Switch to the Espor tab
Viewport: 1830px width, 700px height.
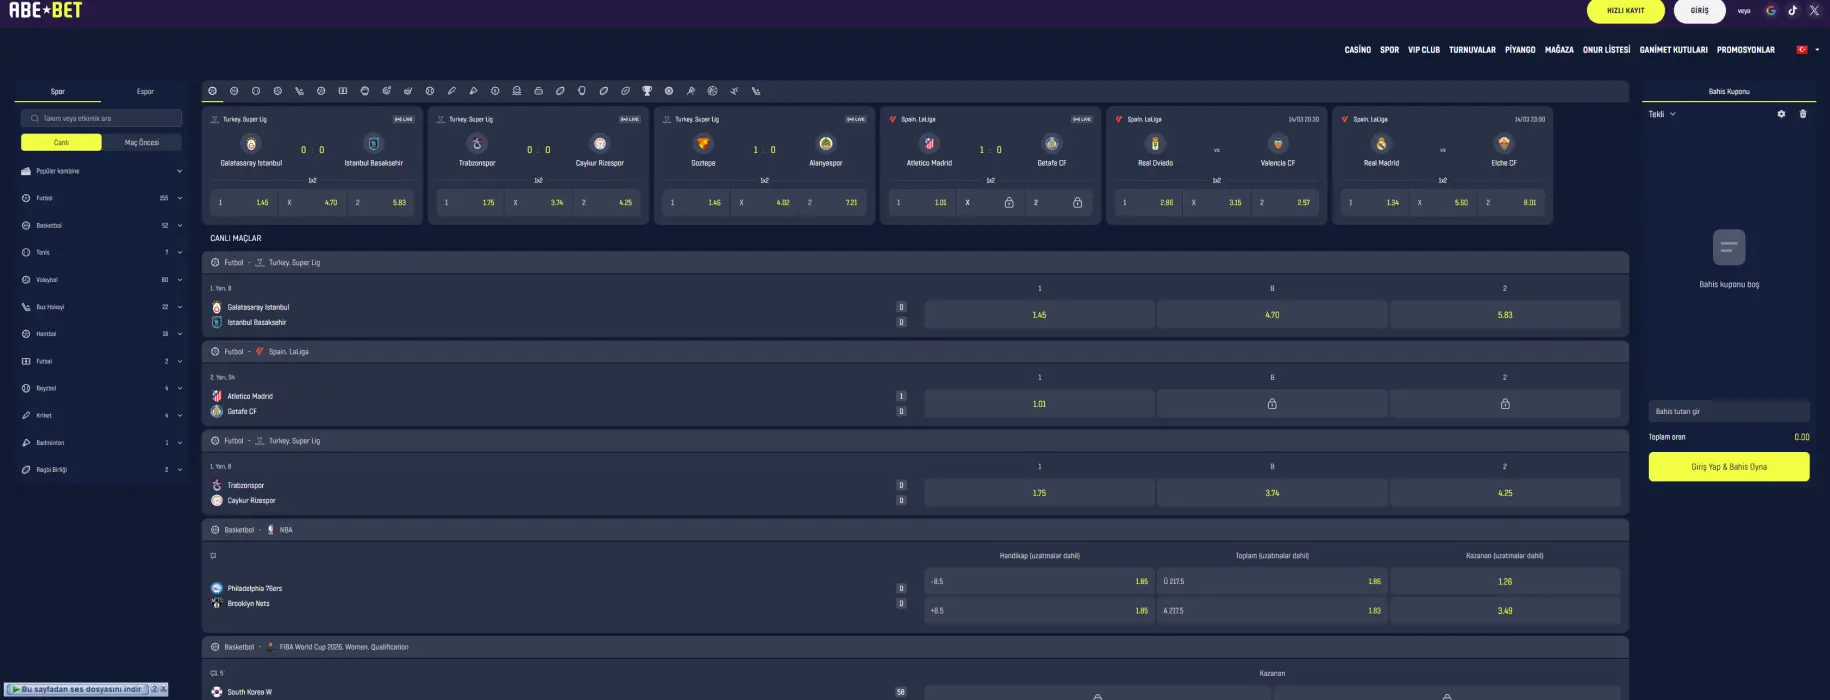pyautogui.click(x=145, y=91)
